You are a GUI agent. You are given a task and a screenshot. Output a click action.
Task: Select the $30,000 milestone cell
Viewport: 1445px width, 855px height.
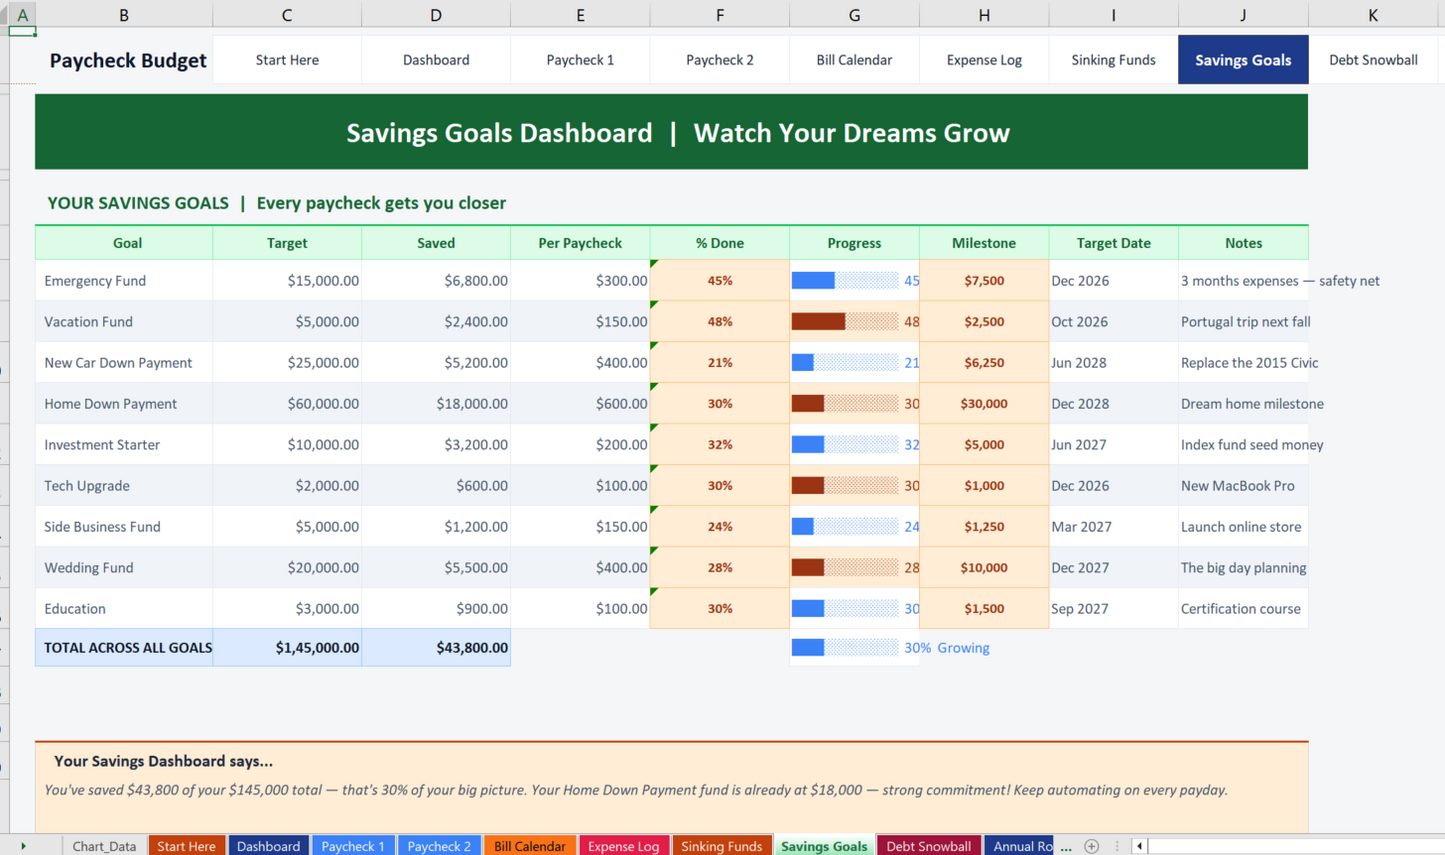pyautogui.click(x=984, y=404)
